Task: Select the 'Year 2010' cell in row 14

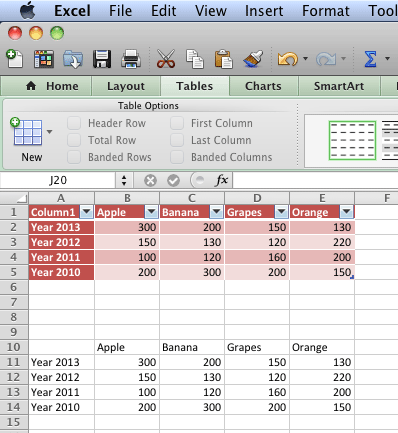Action: (61, 407)
